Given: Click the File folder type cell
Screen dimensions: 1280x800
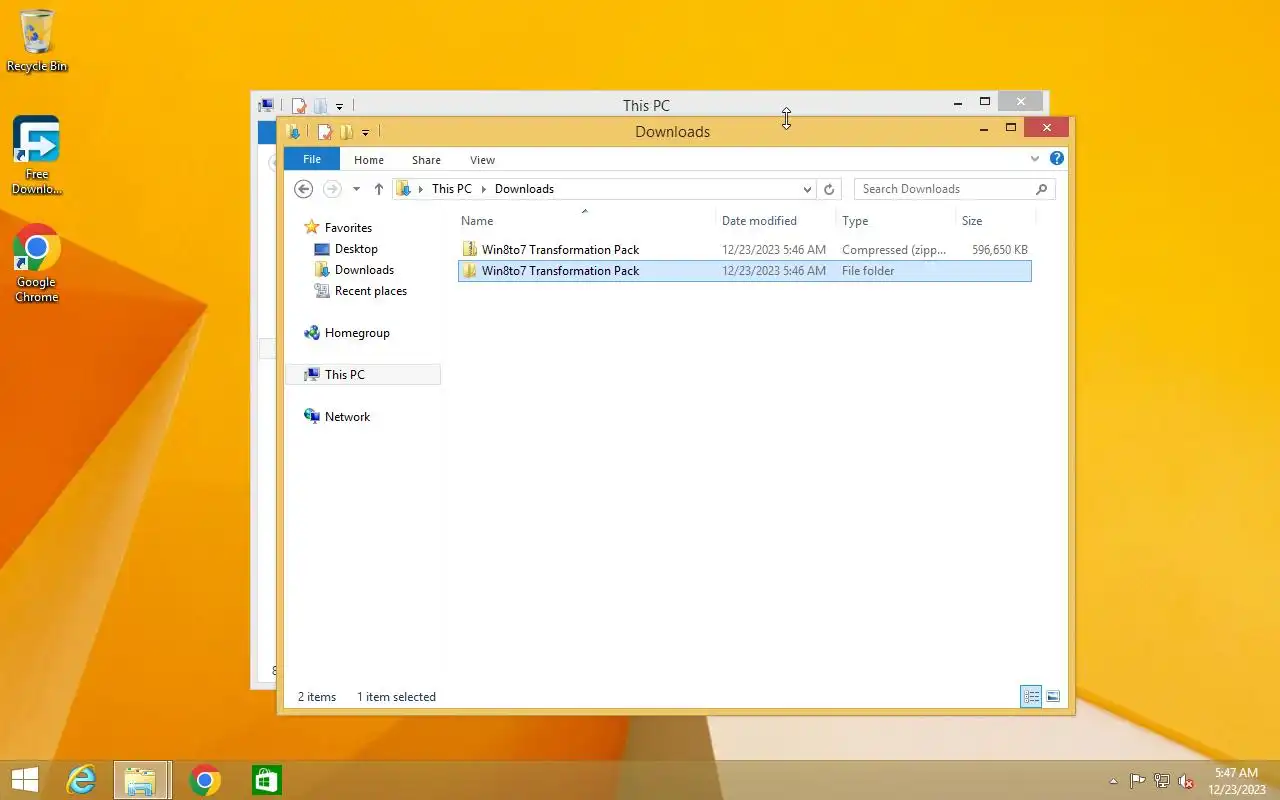Looking at the screenshot, I should tap(868, 271).
